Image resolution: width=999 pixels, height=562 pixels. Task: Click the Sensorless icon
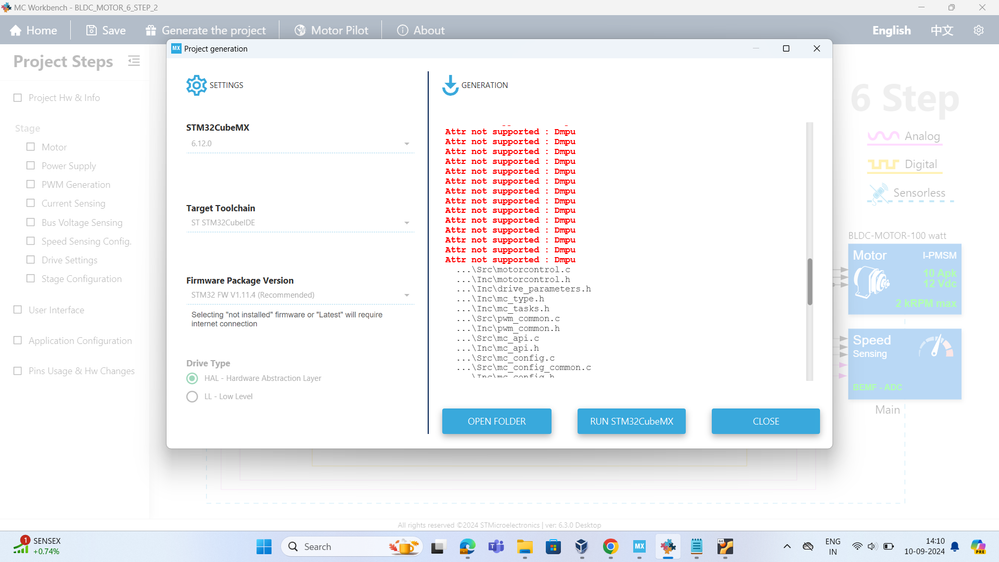[x=879, y=193]
